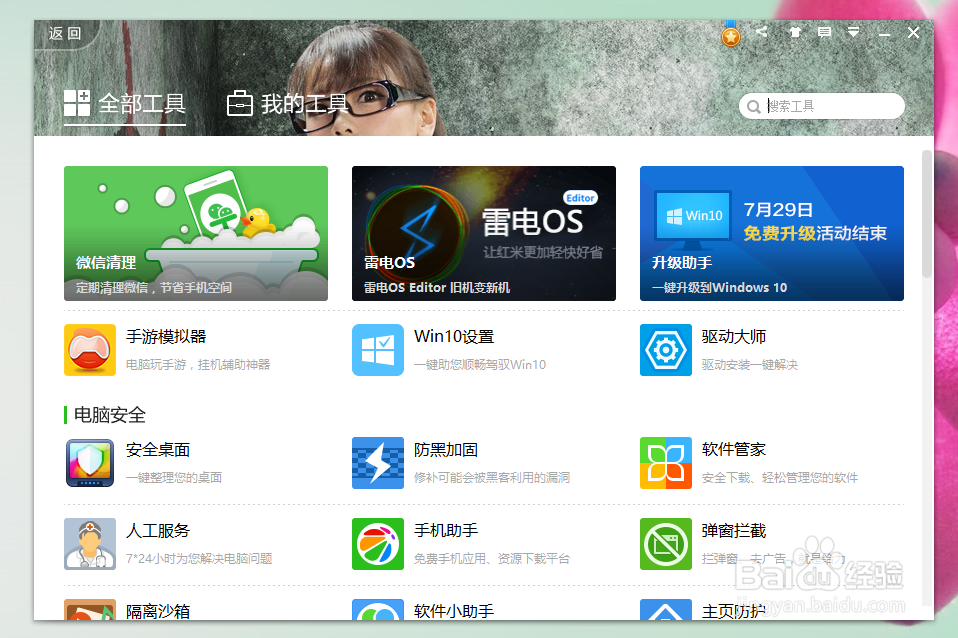
Task: Open 人工服务 doctor icon
Action: [90, 544]
